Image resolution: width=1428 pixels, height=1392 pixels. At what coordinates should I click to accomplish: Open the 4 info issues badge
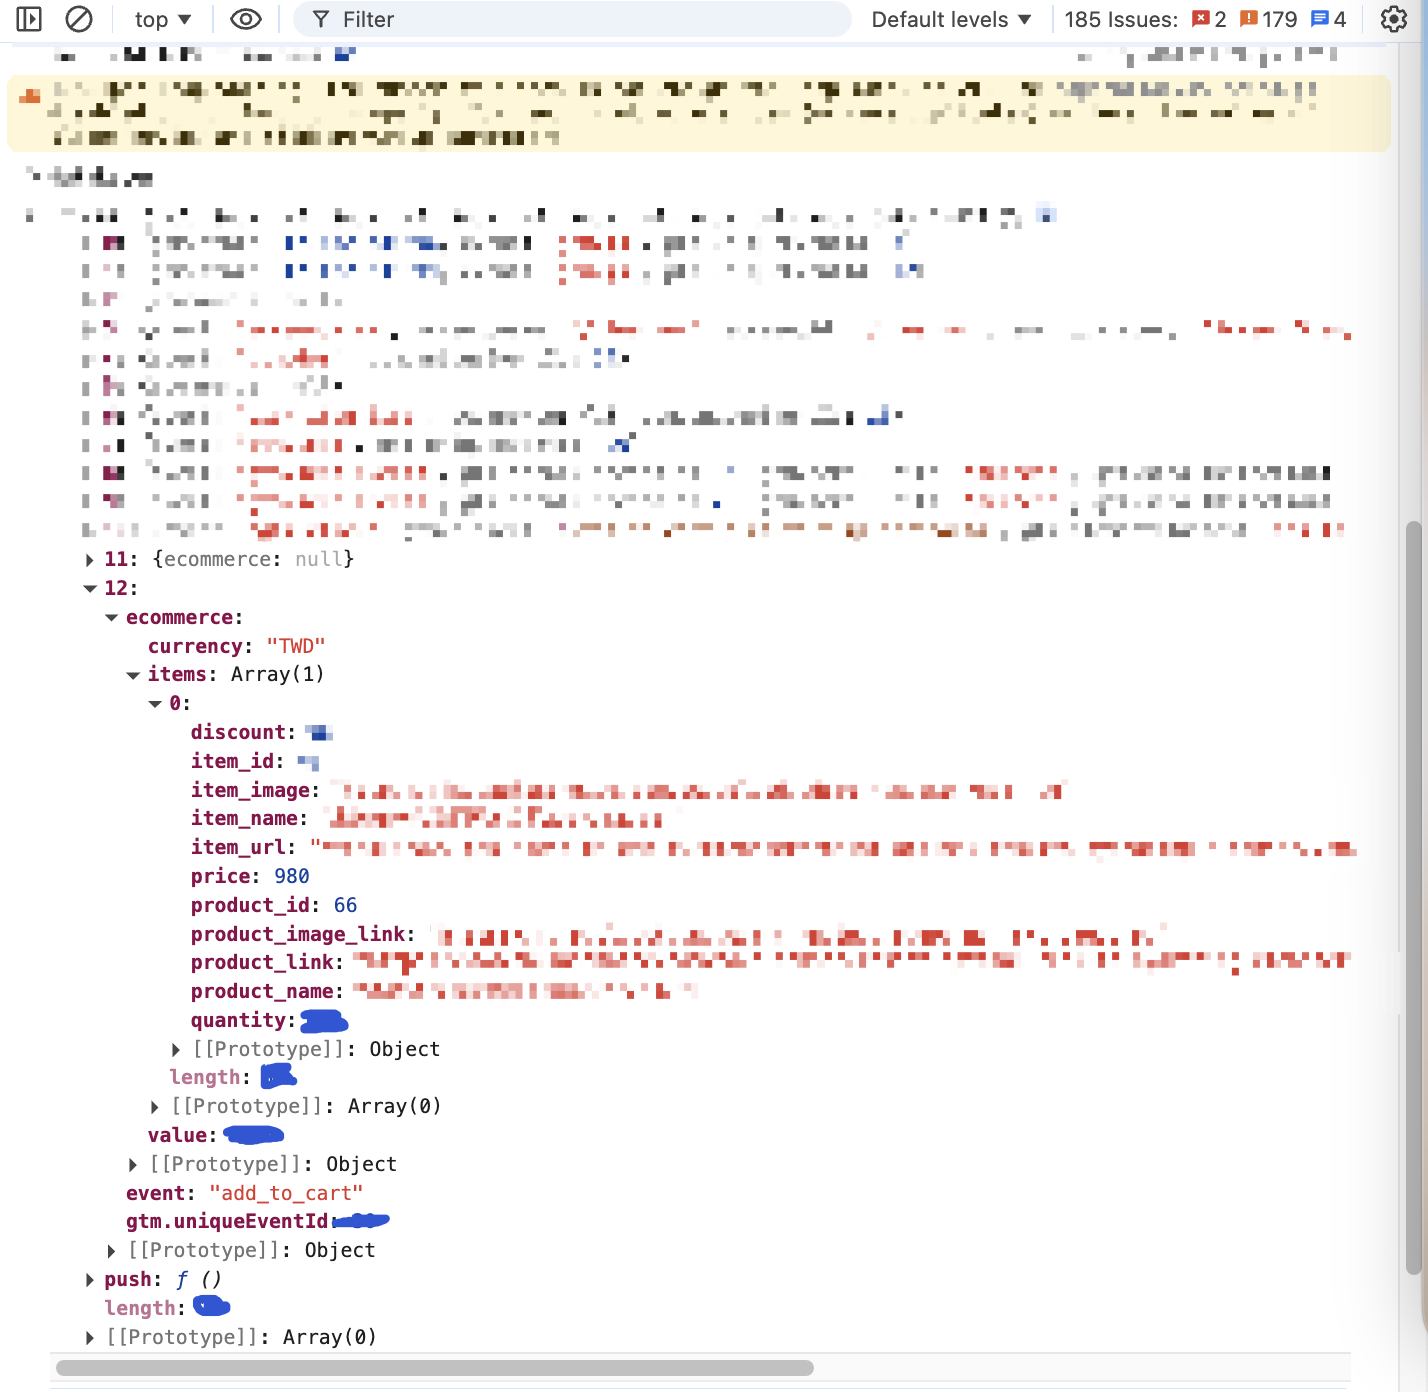click(1329, 19)
